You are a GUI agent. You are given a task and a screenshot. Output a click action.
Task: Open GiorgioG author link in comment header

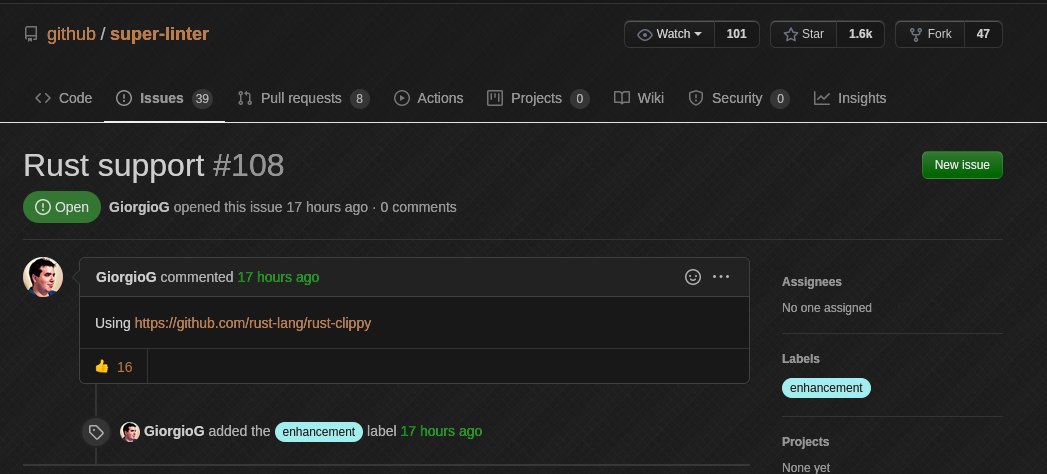coord(126,277)
